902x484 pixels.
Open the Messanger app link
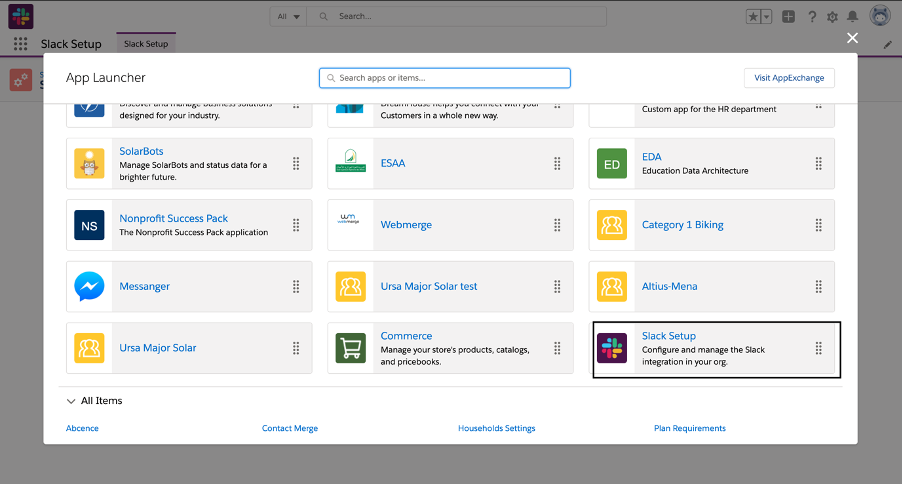[144, 287]
